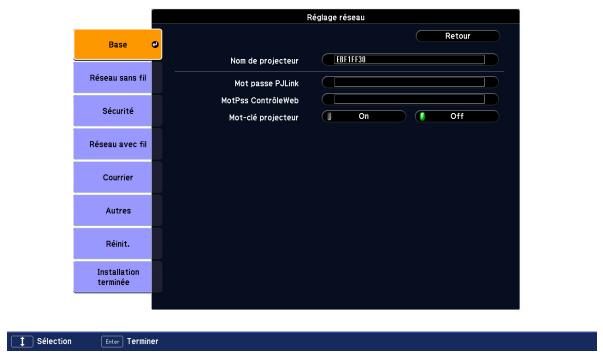Click the MotPss ContrôleWeb label

(x=260, y=100)
